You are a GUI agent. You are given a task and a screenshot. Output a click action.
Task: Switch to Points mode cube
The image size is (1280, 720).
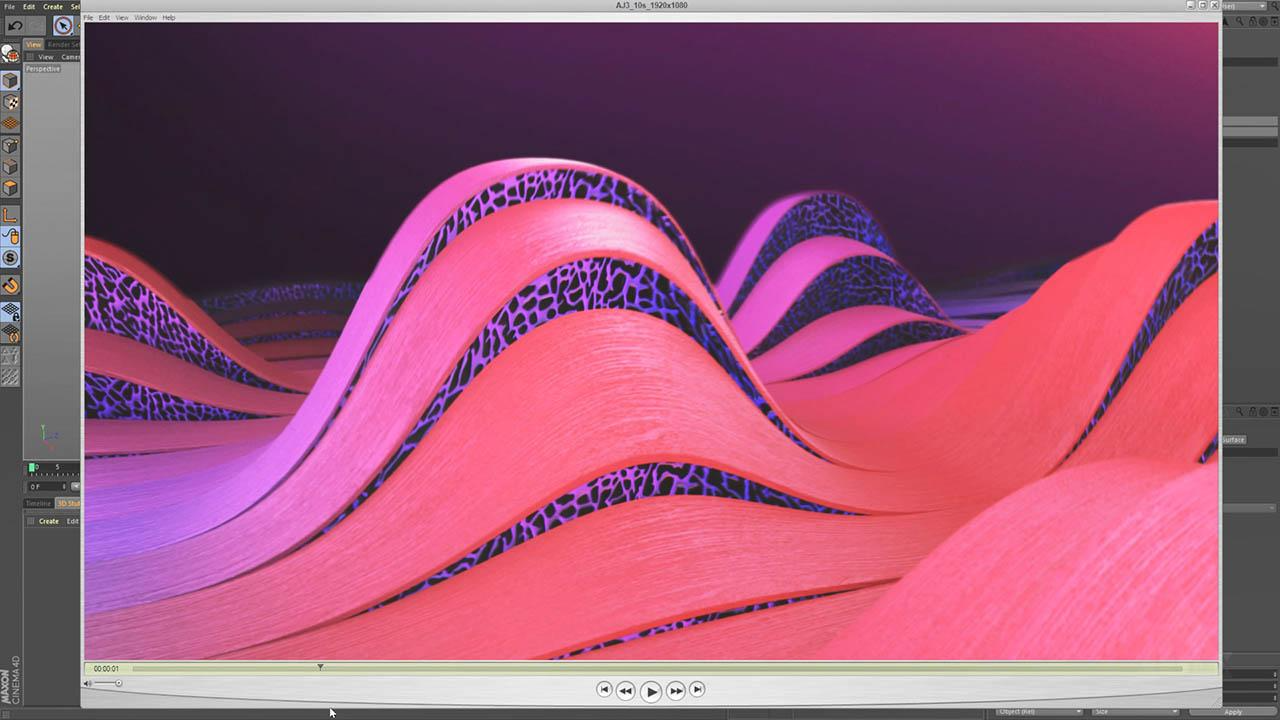(x=10, y=146)
